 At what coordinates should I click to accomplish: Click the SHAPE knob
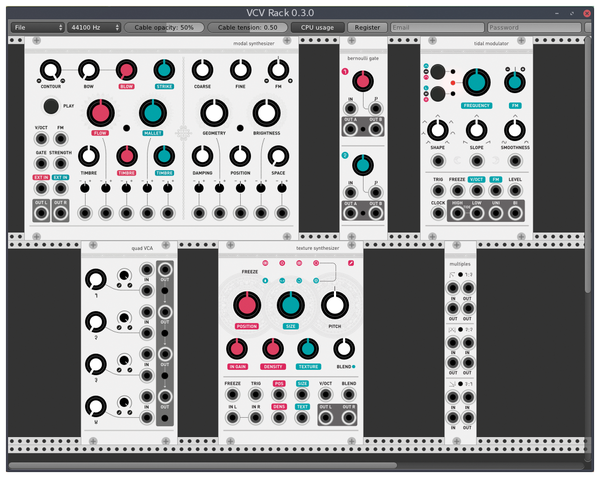(438, 130)
